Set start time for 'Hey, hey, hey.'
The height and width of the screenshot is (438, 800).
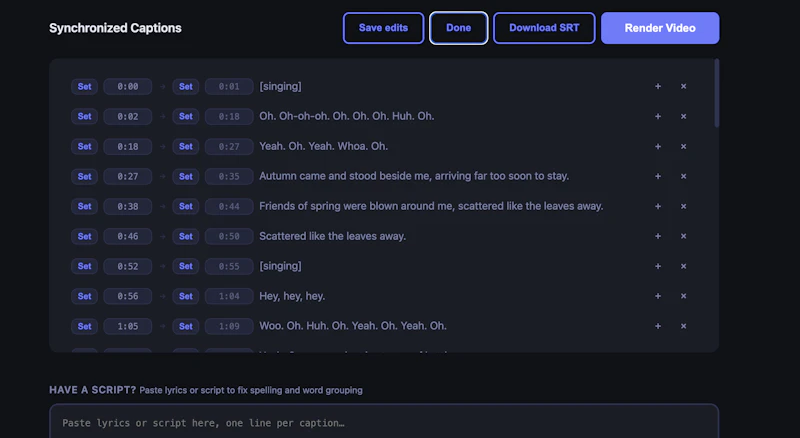coord(84,296)
